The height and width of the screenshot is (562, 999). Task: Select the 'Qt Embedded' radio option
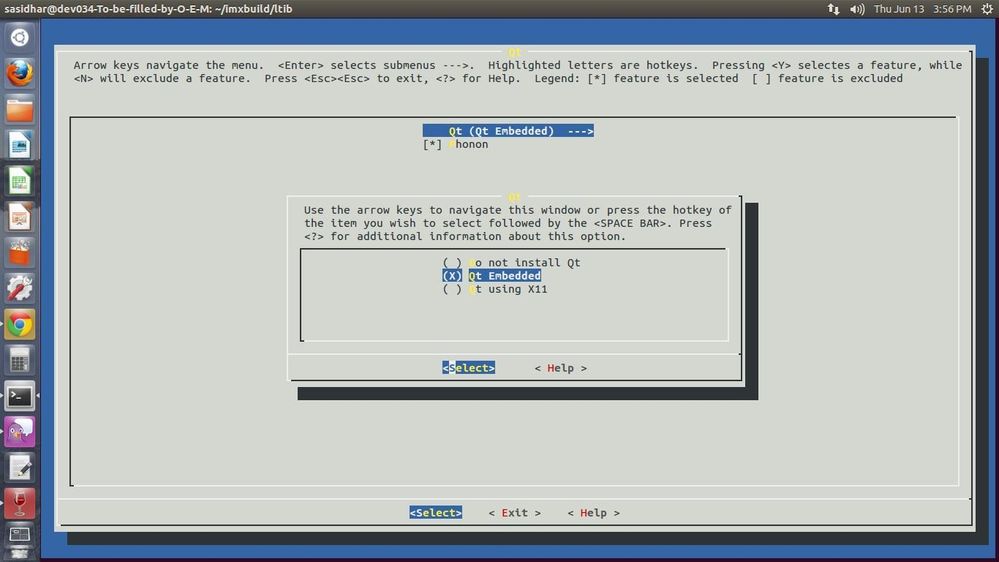click(x=491, y=276)
